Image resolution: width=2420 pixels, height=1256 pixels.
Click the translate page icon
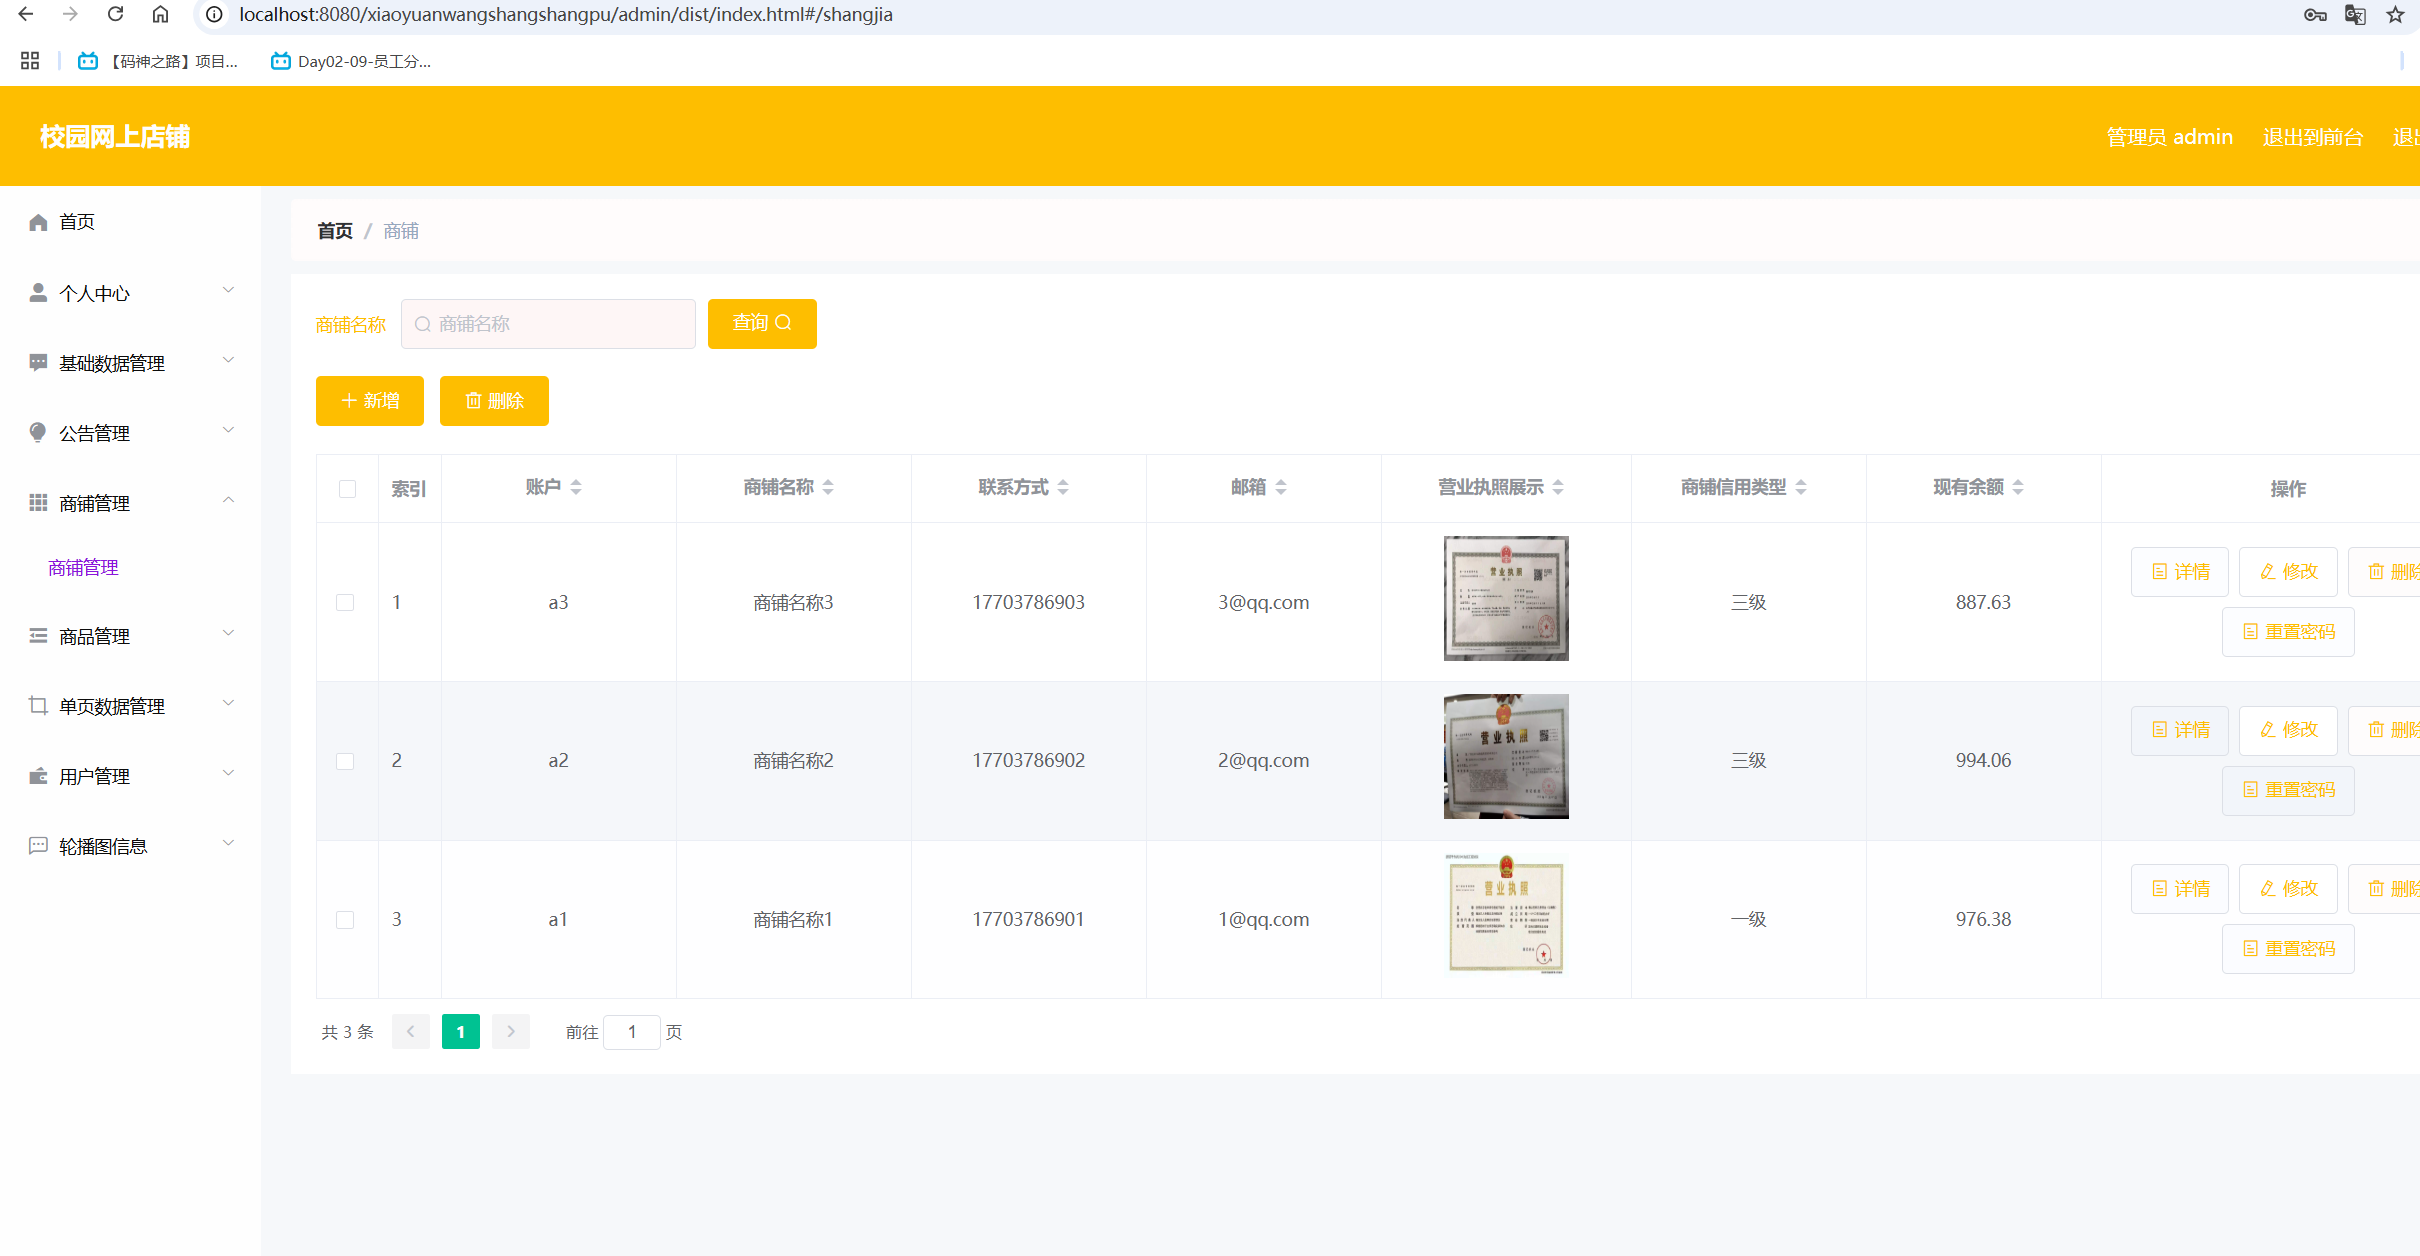pyautogui.click(x=2355, y=14)
